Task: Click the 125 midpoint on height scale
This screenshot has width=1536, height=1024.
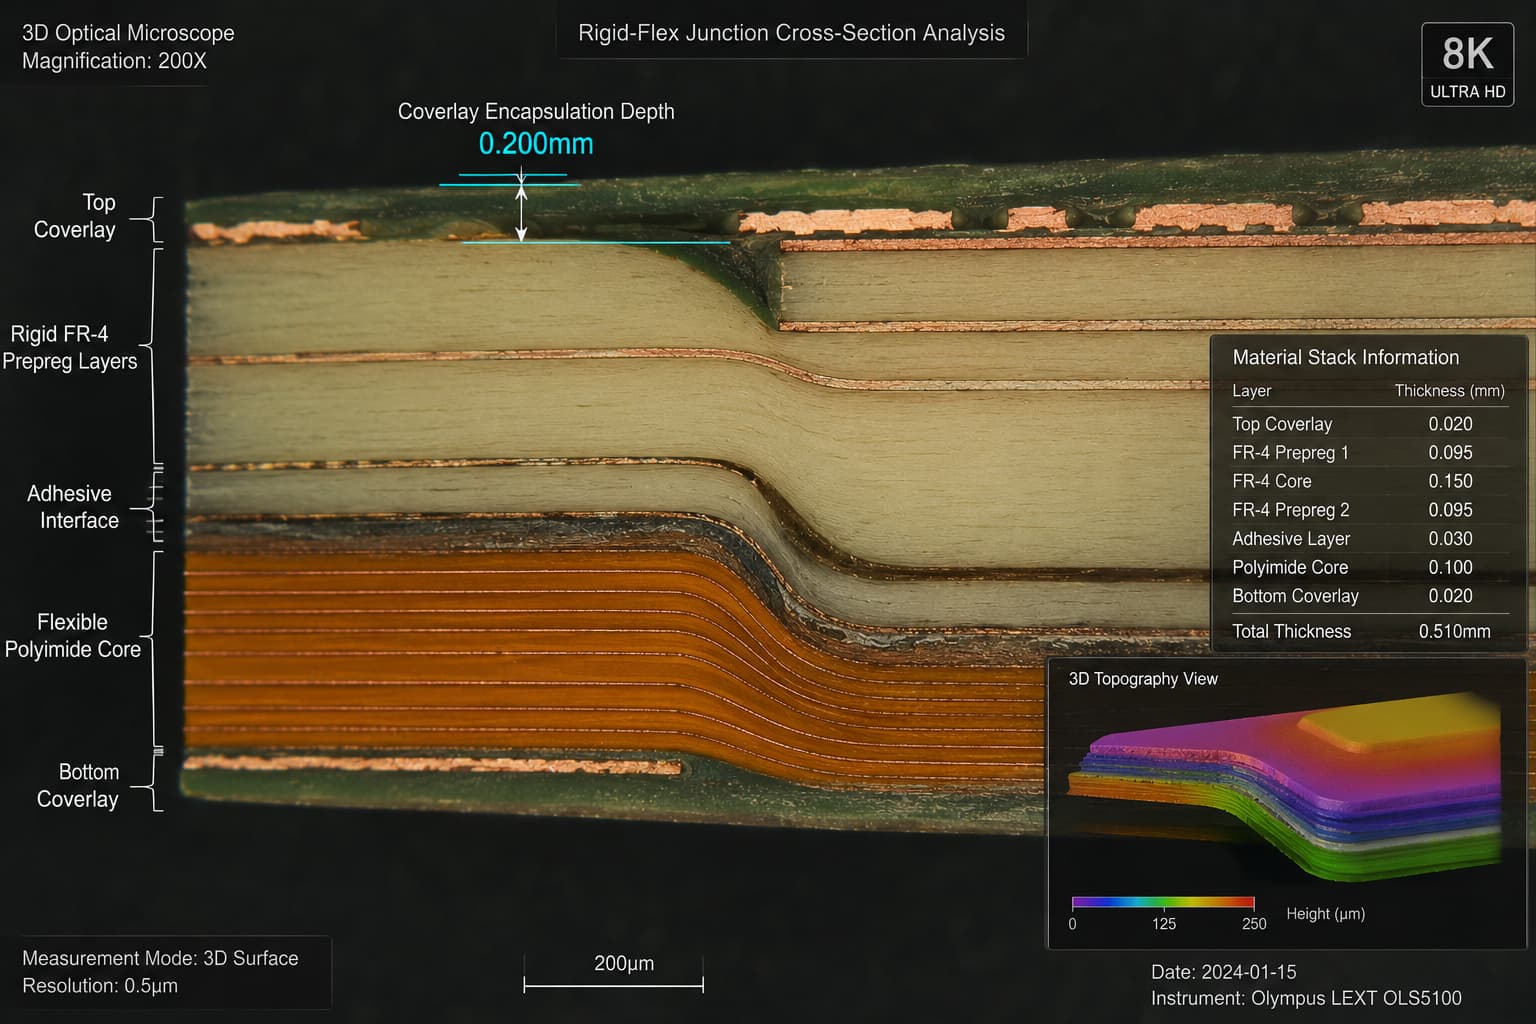Action: click(x=1164, y=924)
